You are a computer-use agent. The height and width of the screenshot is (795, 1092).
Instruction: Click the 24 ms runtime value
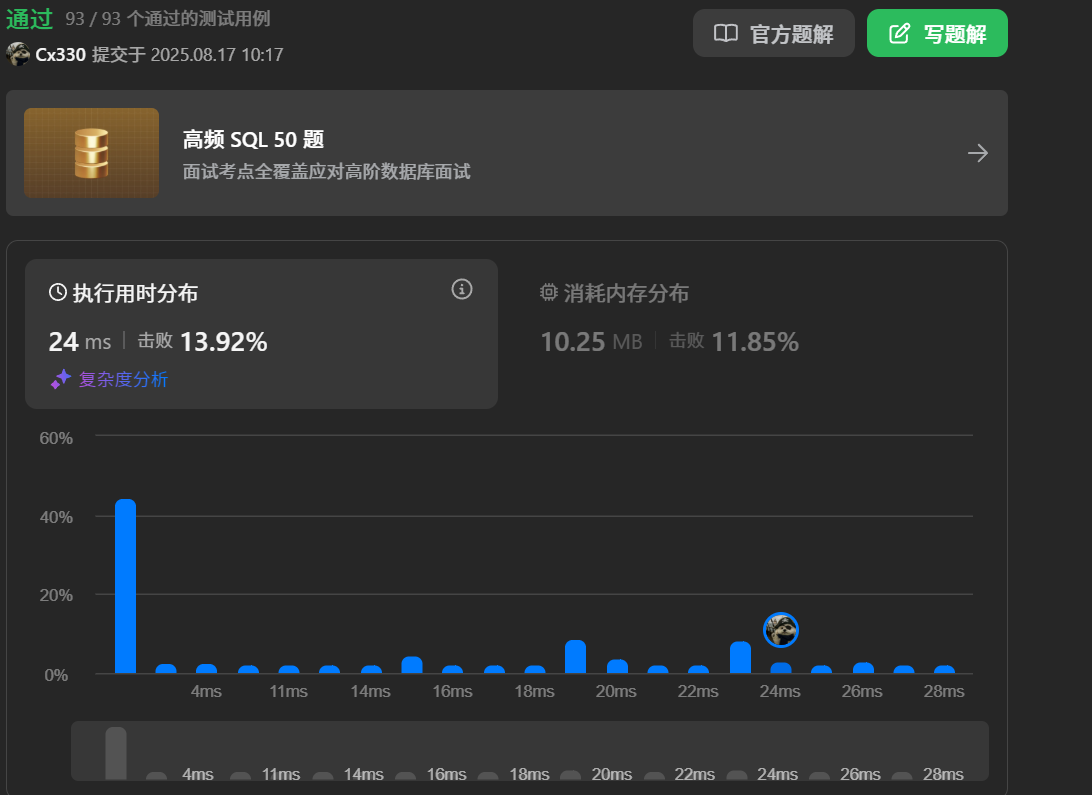click(x=80, y=342)
